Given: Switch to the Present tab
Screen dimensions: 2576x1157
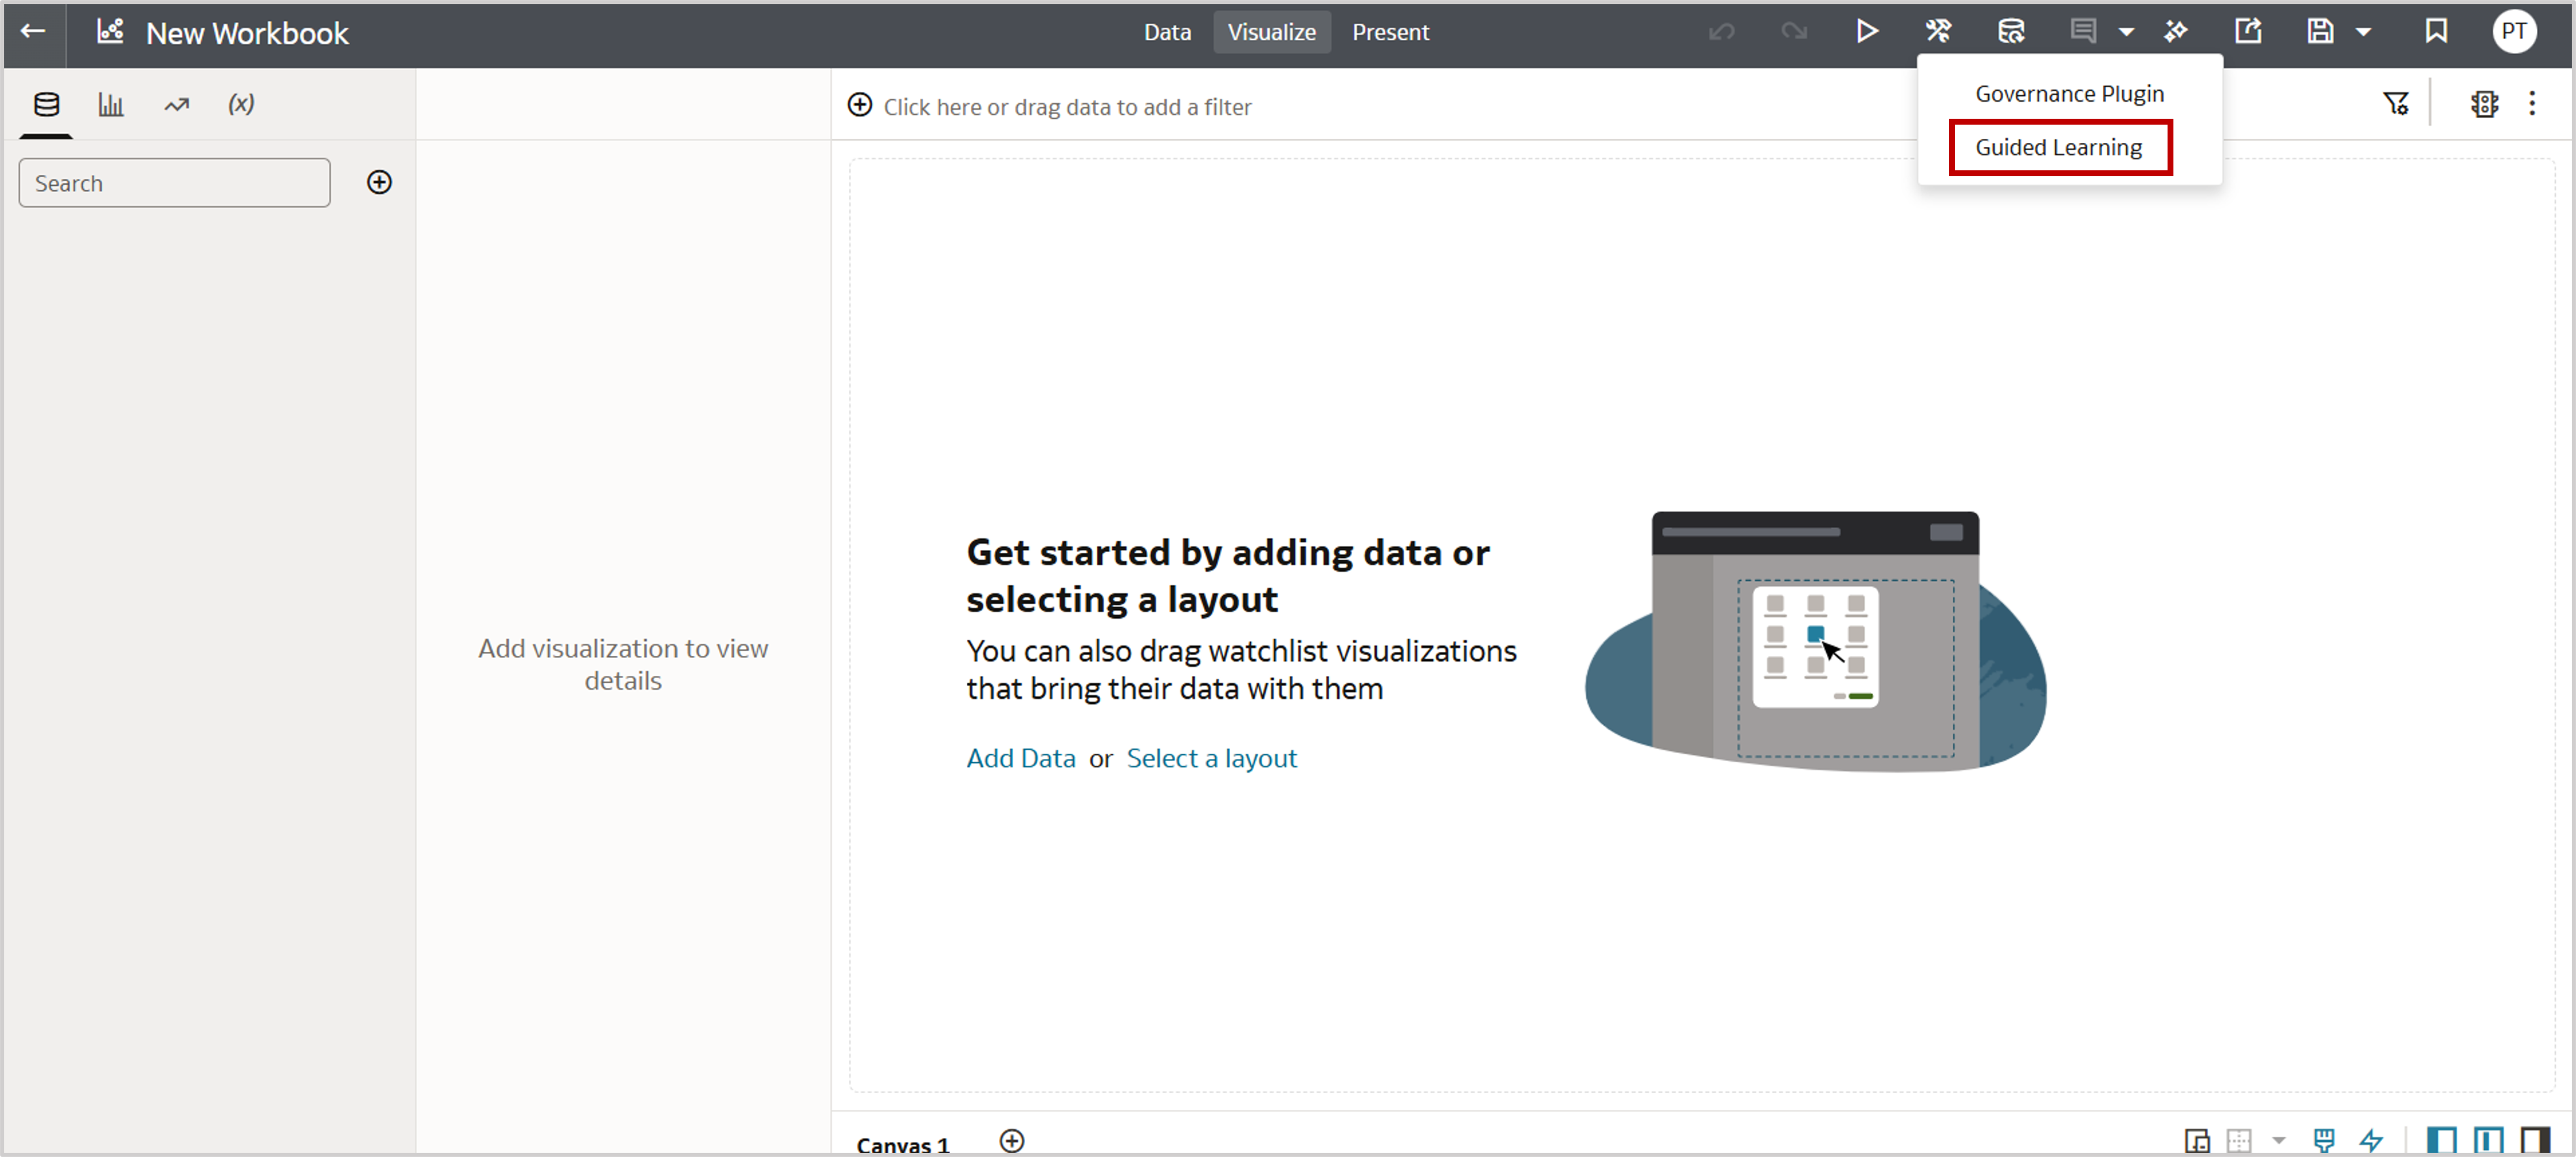Looking at the screenshot, I should [x=1391, y=32].
